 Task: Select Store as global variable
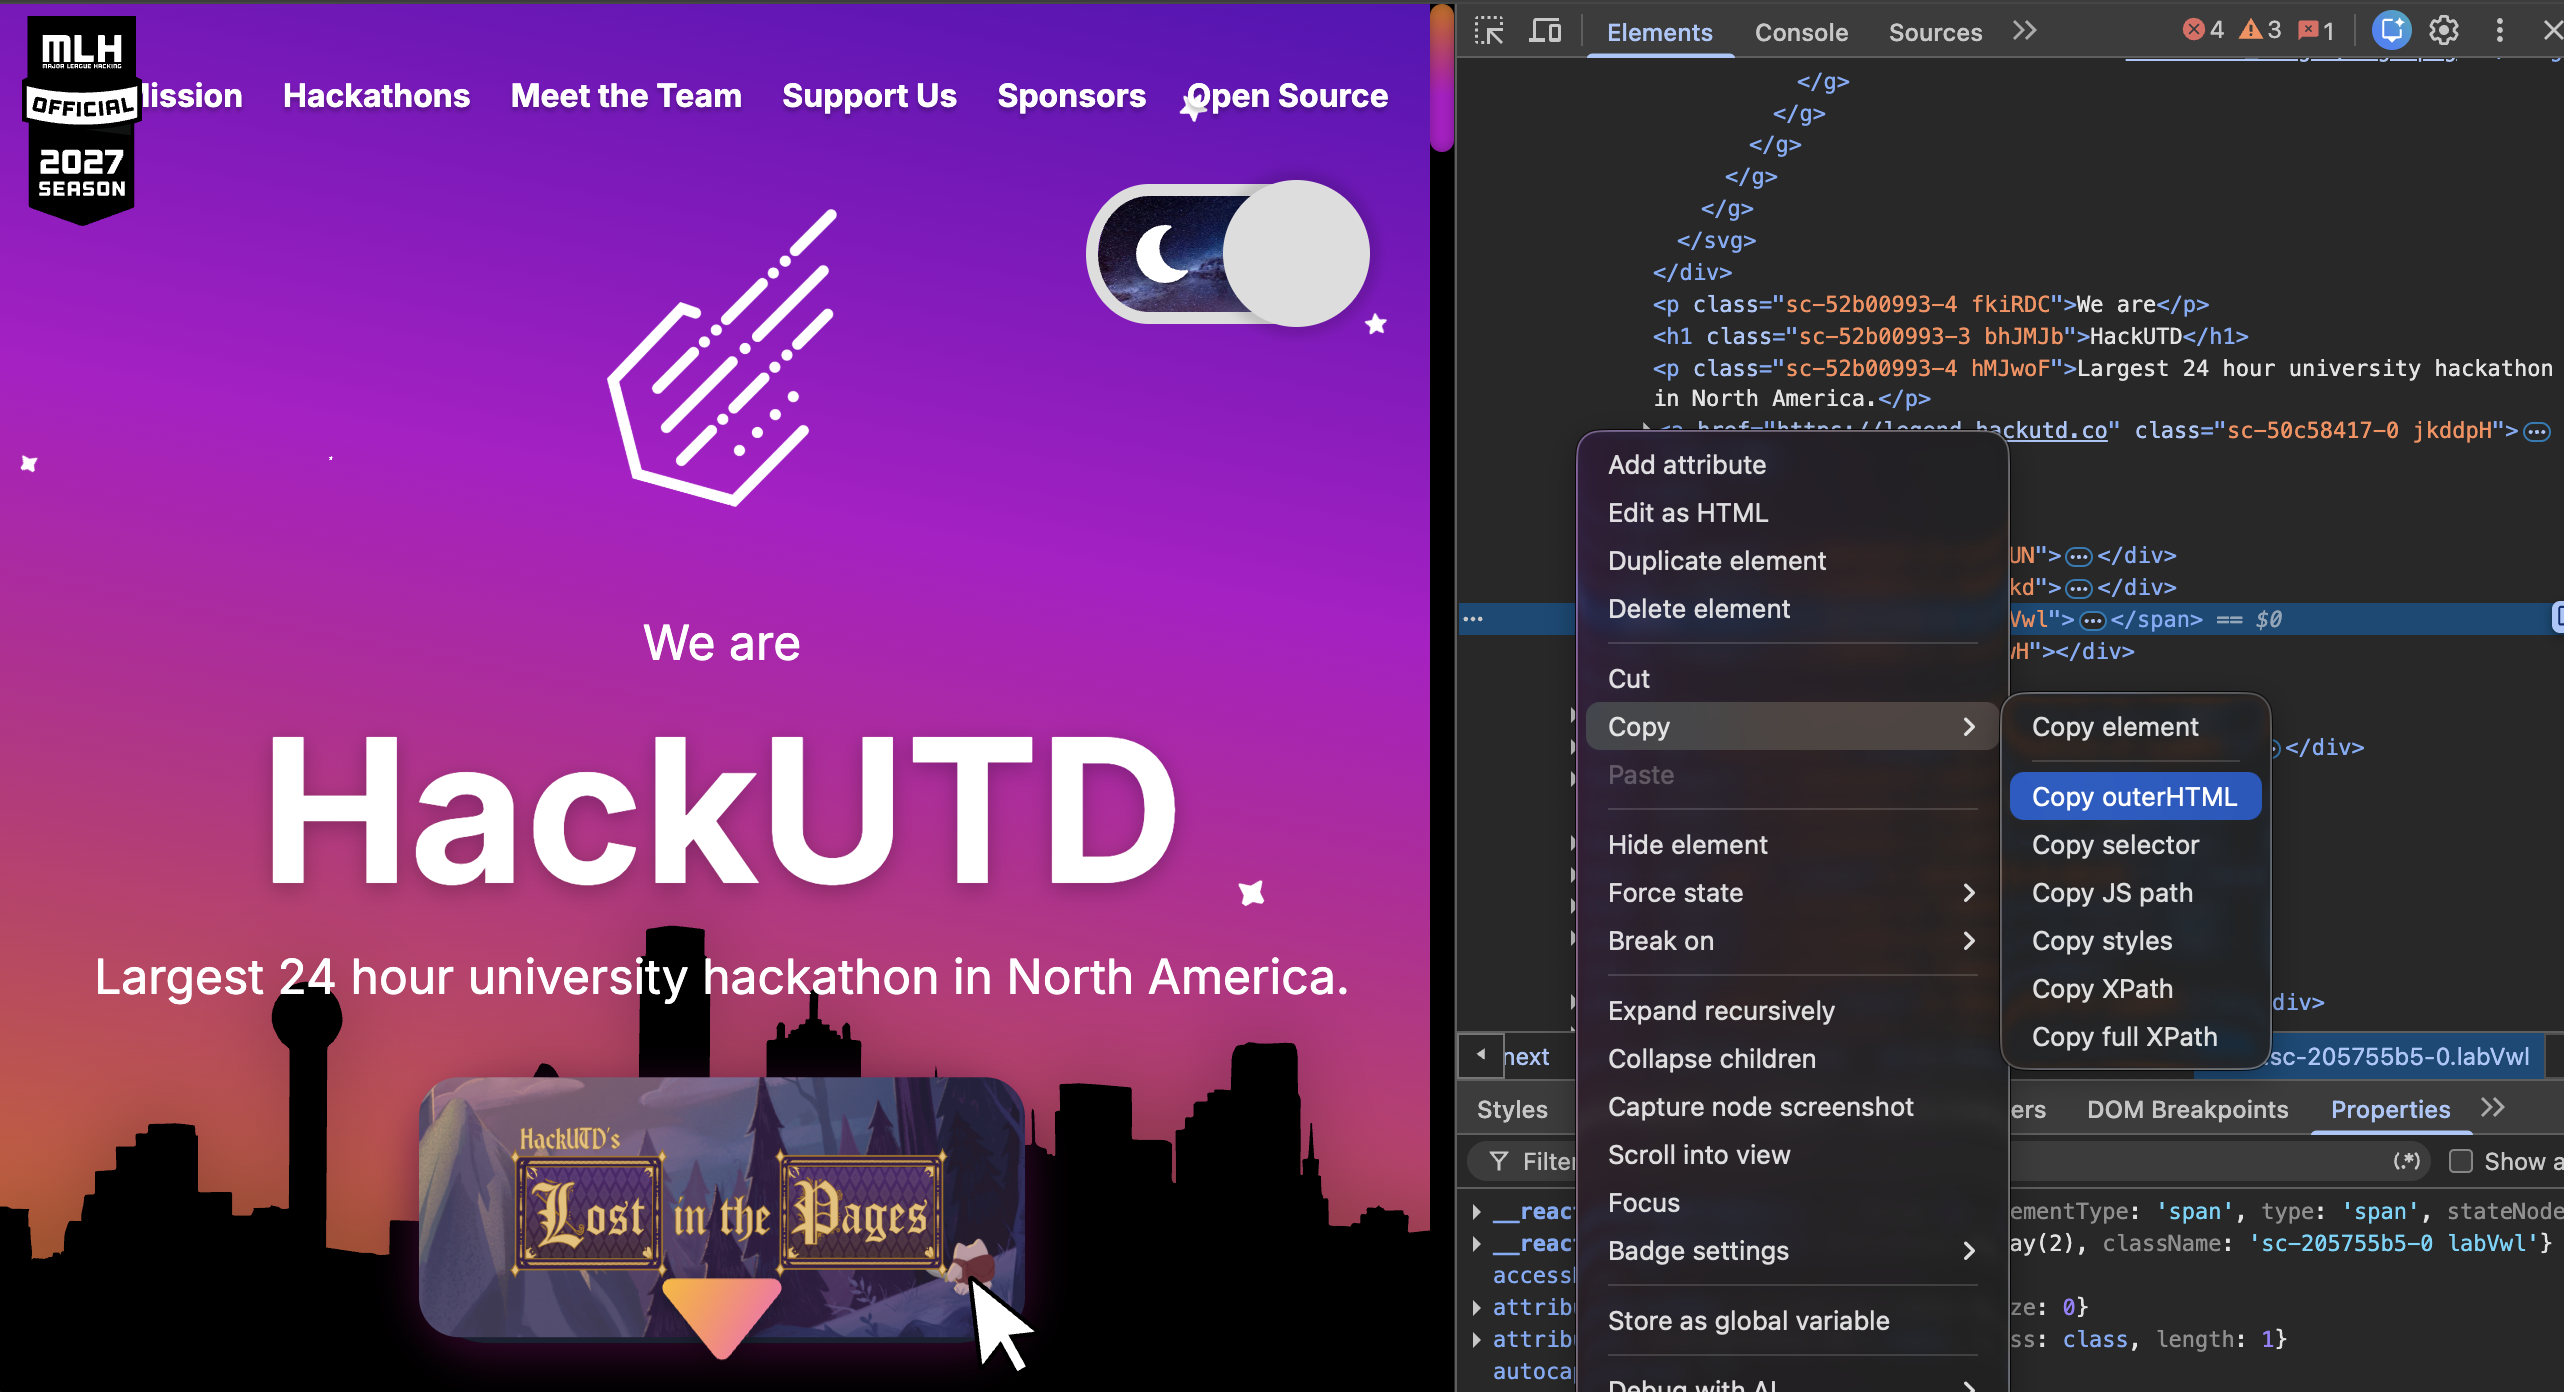[x=1792, y=1320]
